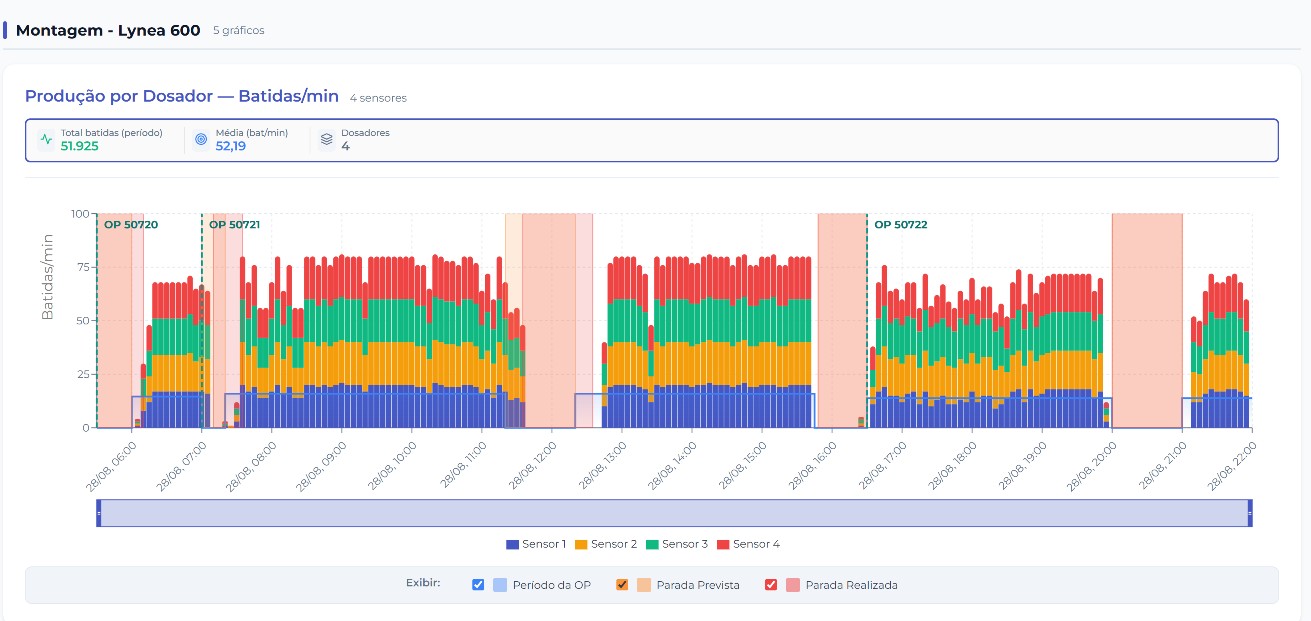Click the "Total batidas (período)" label
The height and width of the screenshot is (621, 1311).
pyautogui.click(x=112, y=132)
